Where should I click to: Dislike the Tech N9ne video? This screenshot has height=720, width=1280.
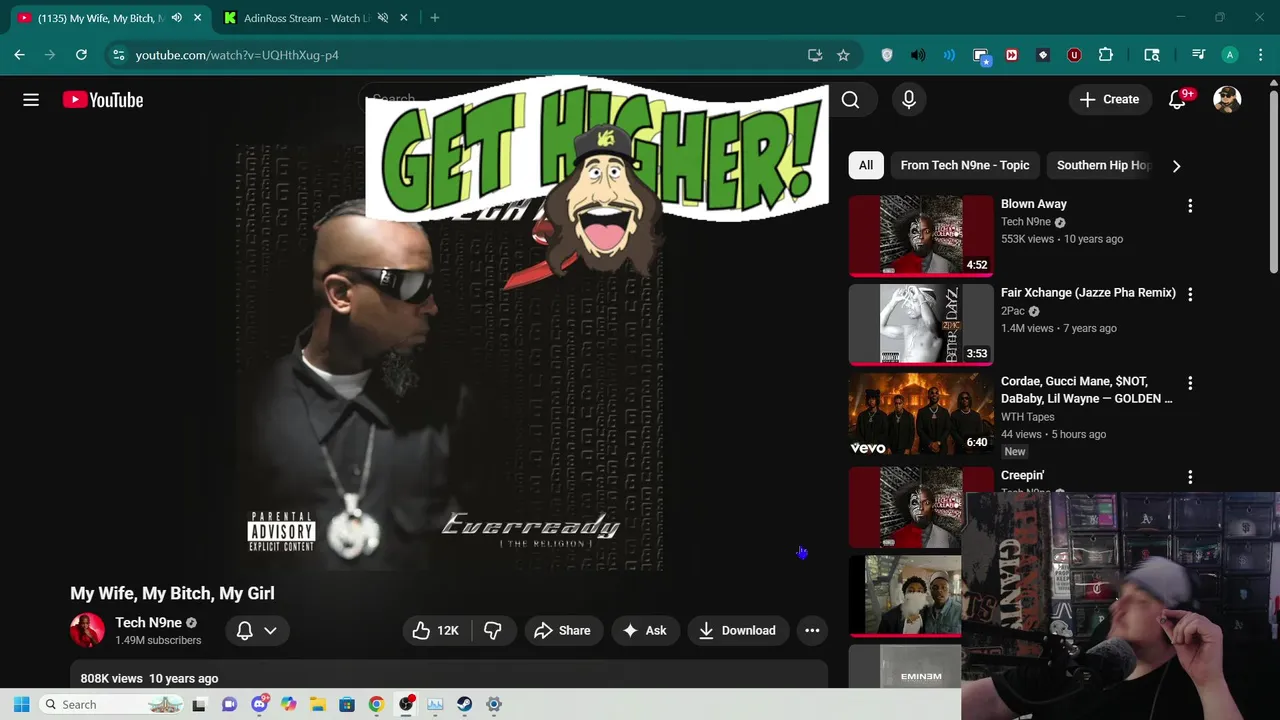coord(493,631)
